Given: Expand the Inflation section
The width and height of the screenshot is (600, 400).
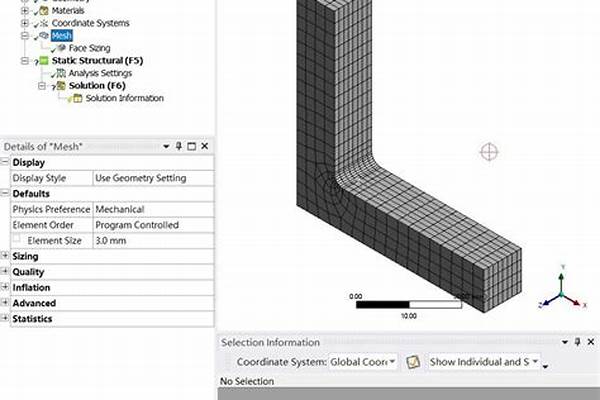Looking at the screenshot, I should point(5,288).
